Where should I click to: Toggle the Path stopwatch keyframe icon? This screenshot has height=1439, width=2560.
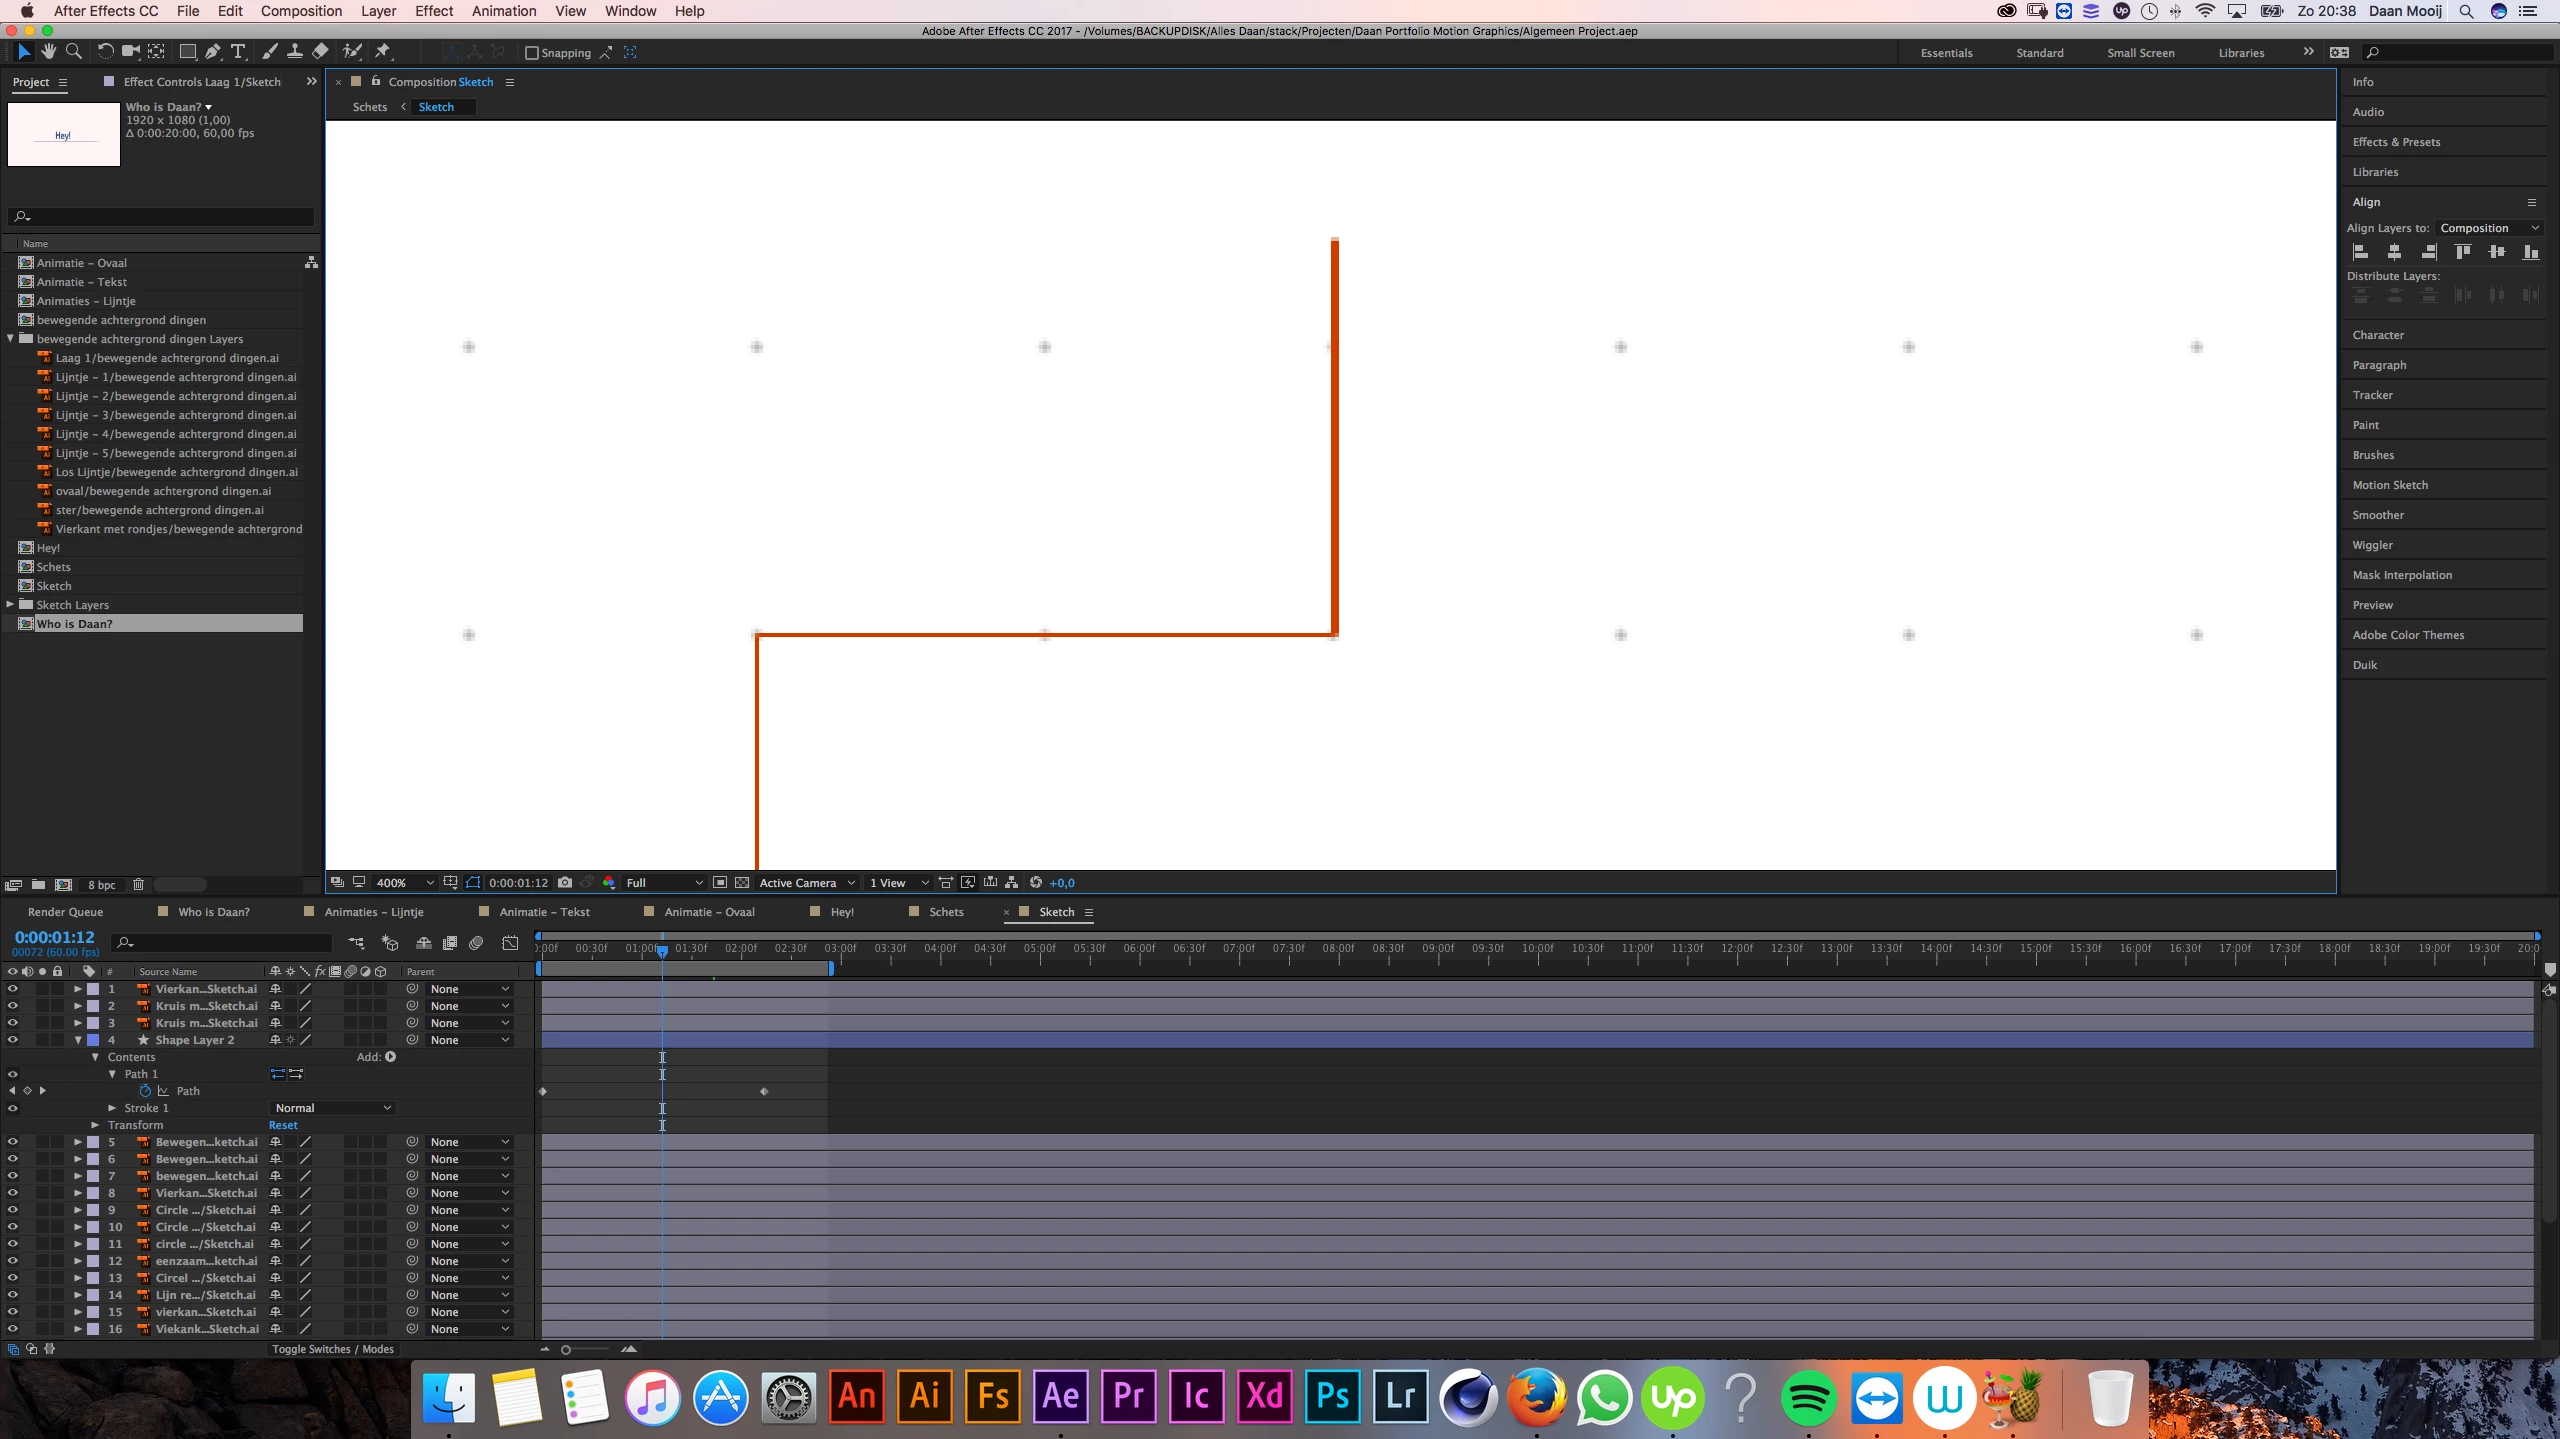click(x=145, y=1091)
